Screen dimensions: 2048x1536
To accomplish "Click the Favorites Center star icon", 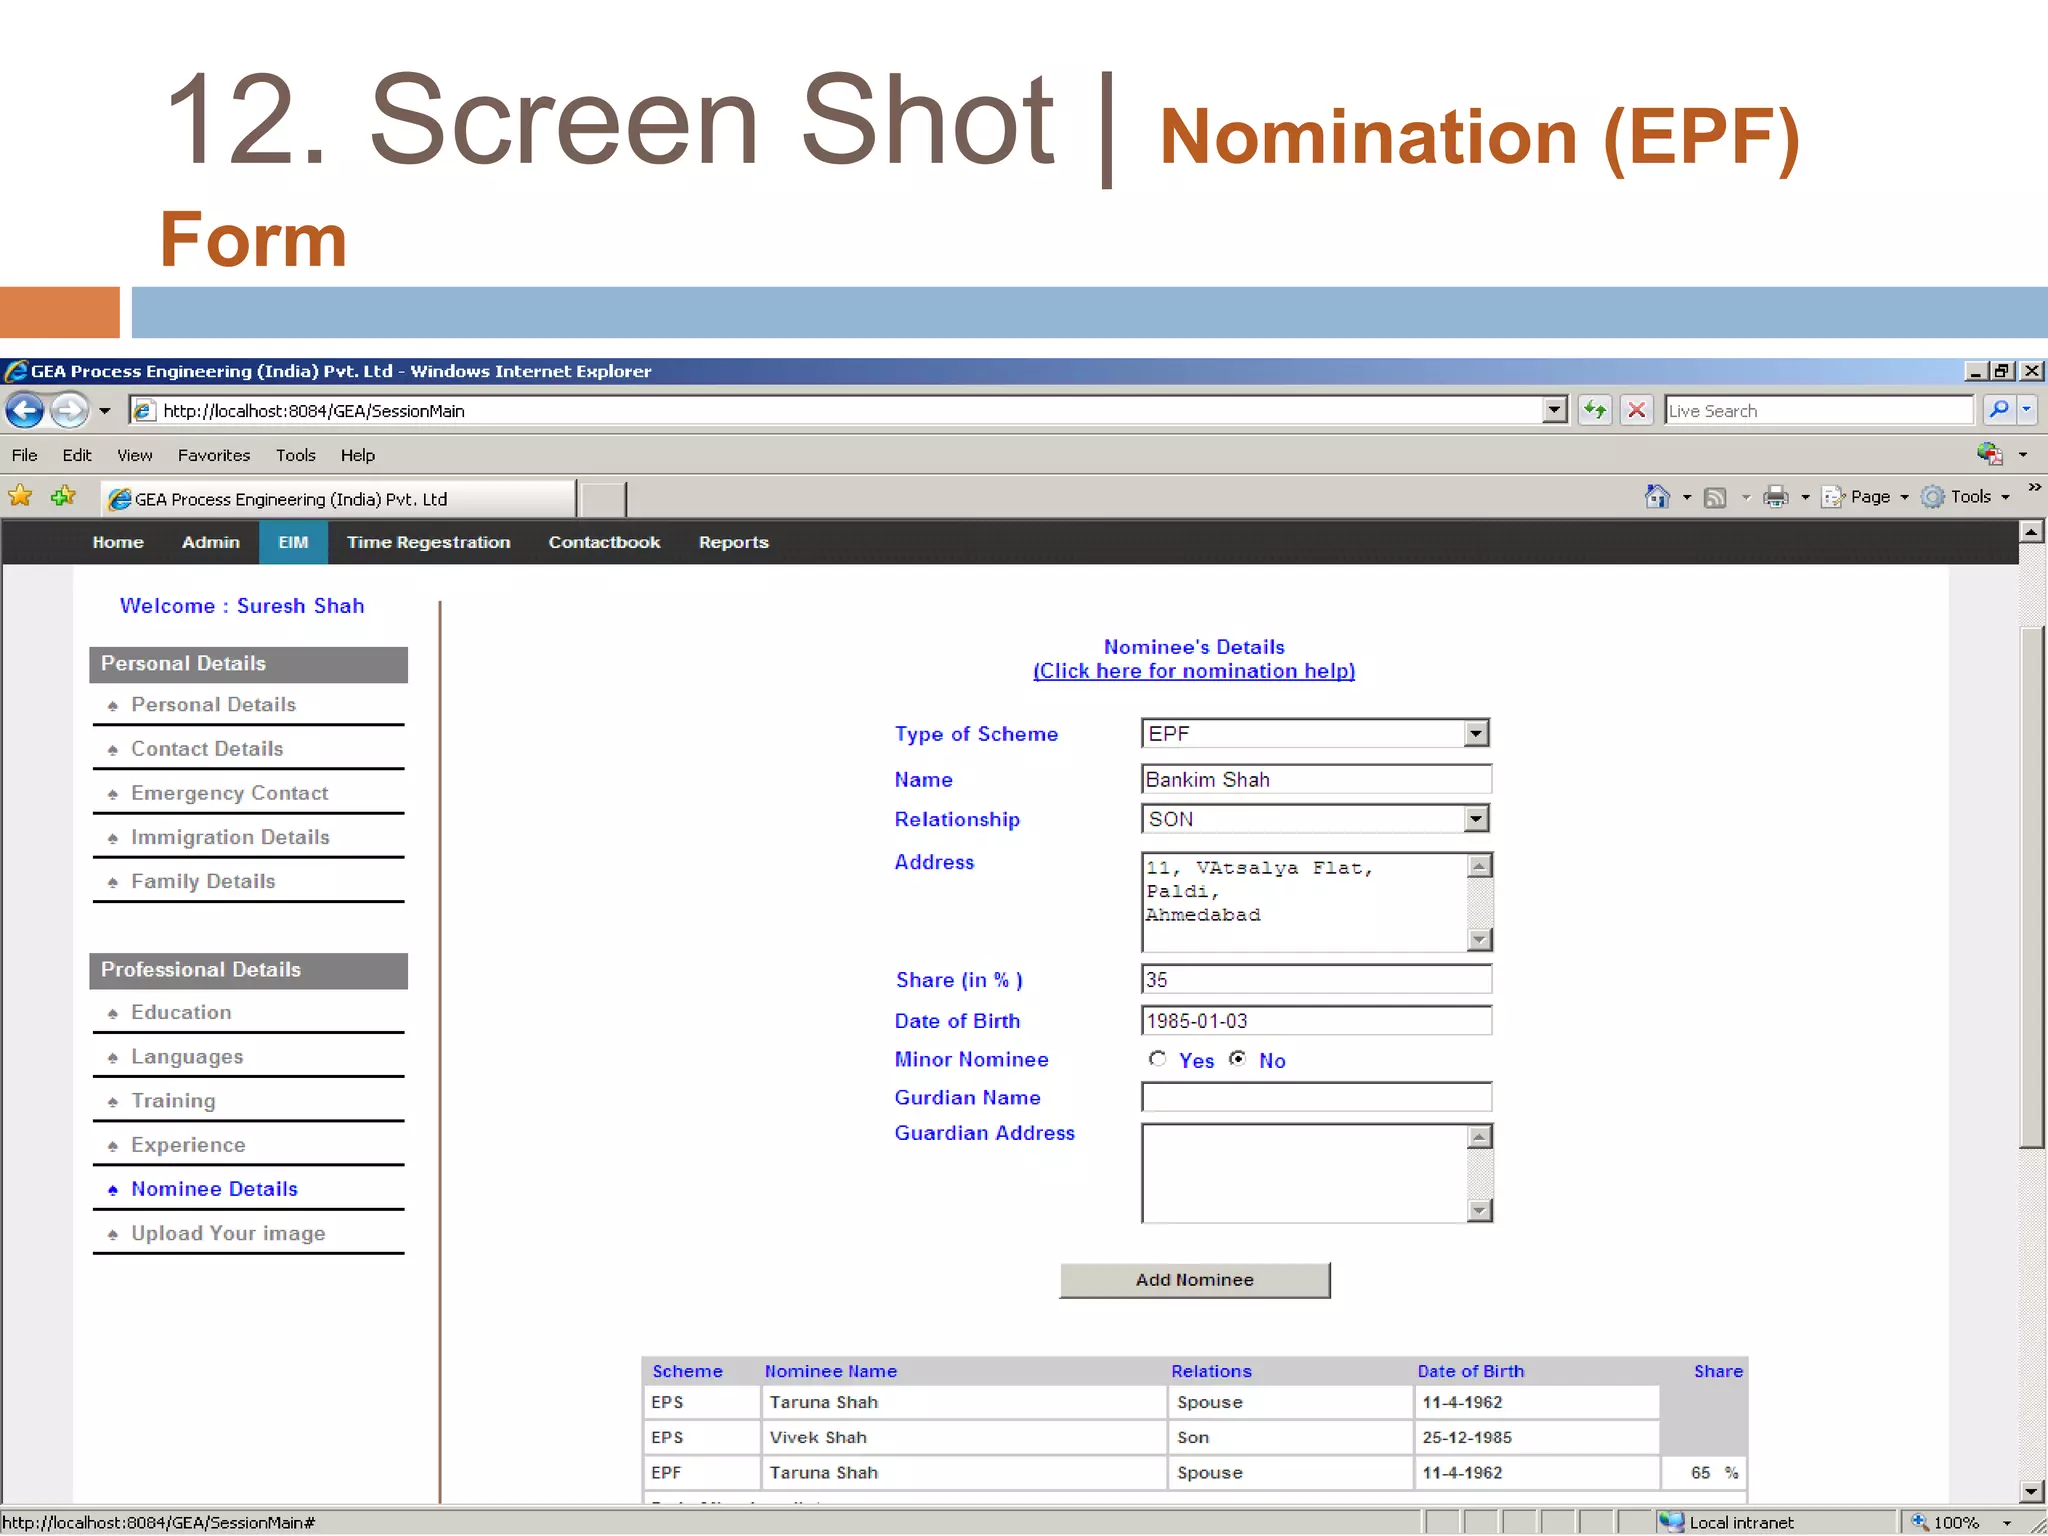I will [x=20, y=496].
